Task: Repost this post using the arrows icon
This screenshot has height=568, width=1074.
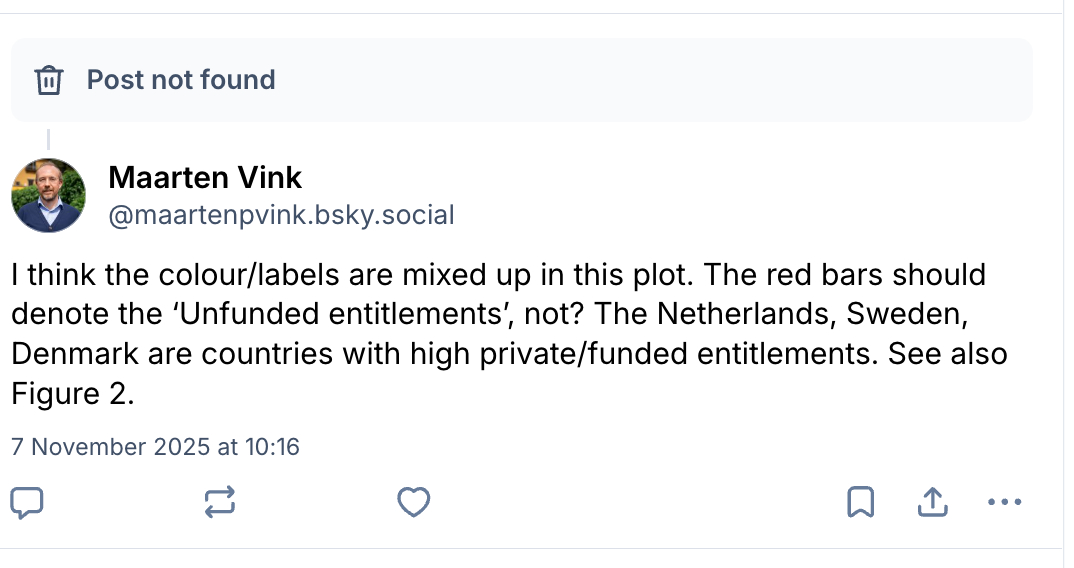Action: click(220, 502)
